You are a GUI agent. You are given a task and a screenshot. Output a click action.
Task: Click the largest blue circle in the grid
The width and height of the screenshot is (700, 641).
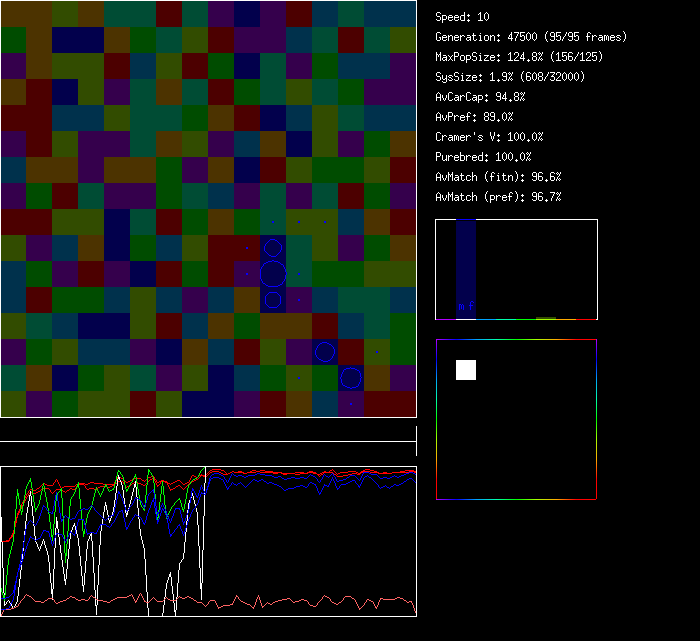273,273
